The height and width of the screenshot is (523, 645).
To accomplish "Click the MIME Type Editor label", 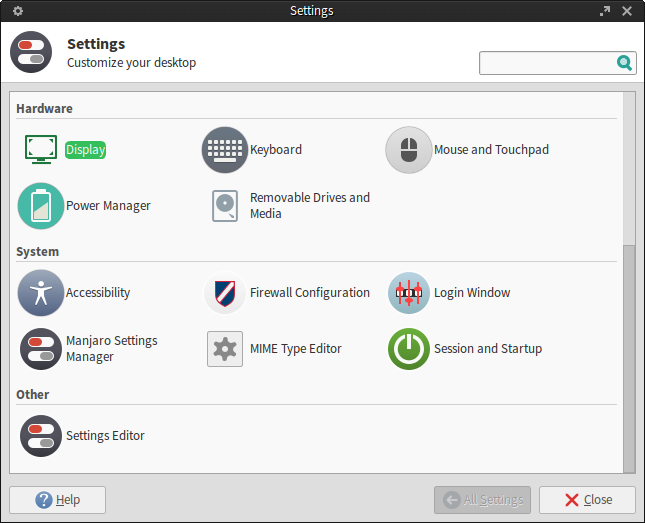I will click(x=296, y=349).
